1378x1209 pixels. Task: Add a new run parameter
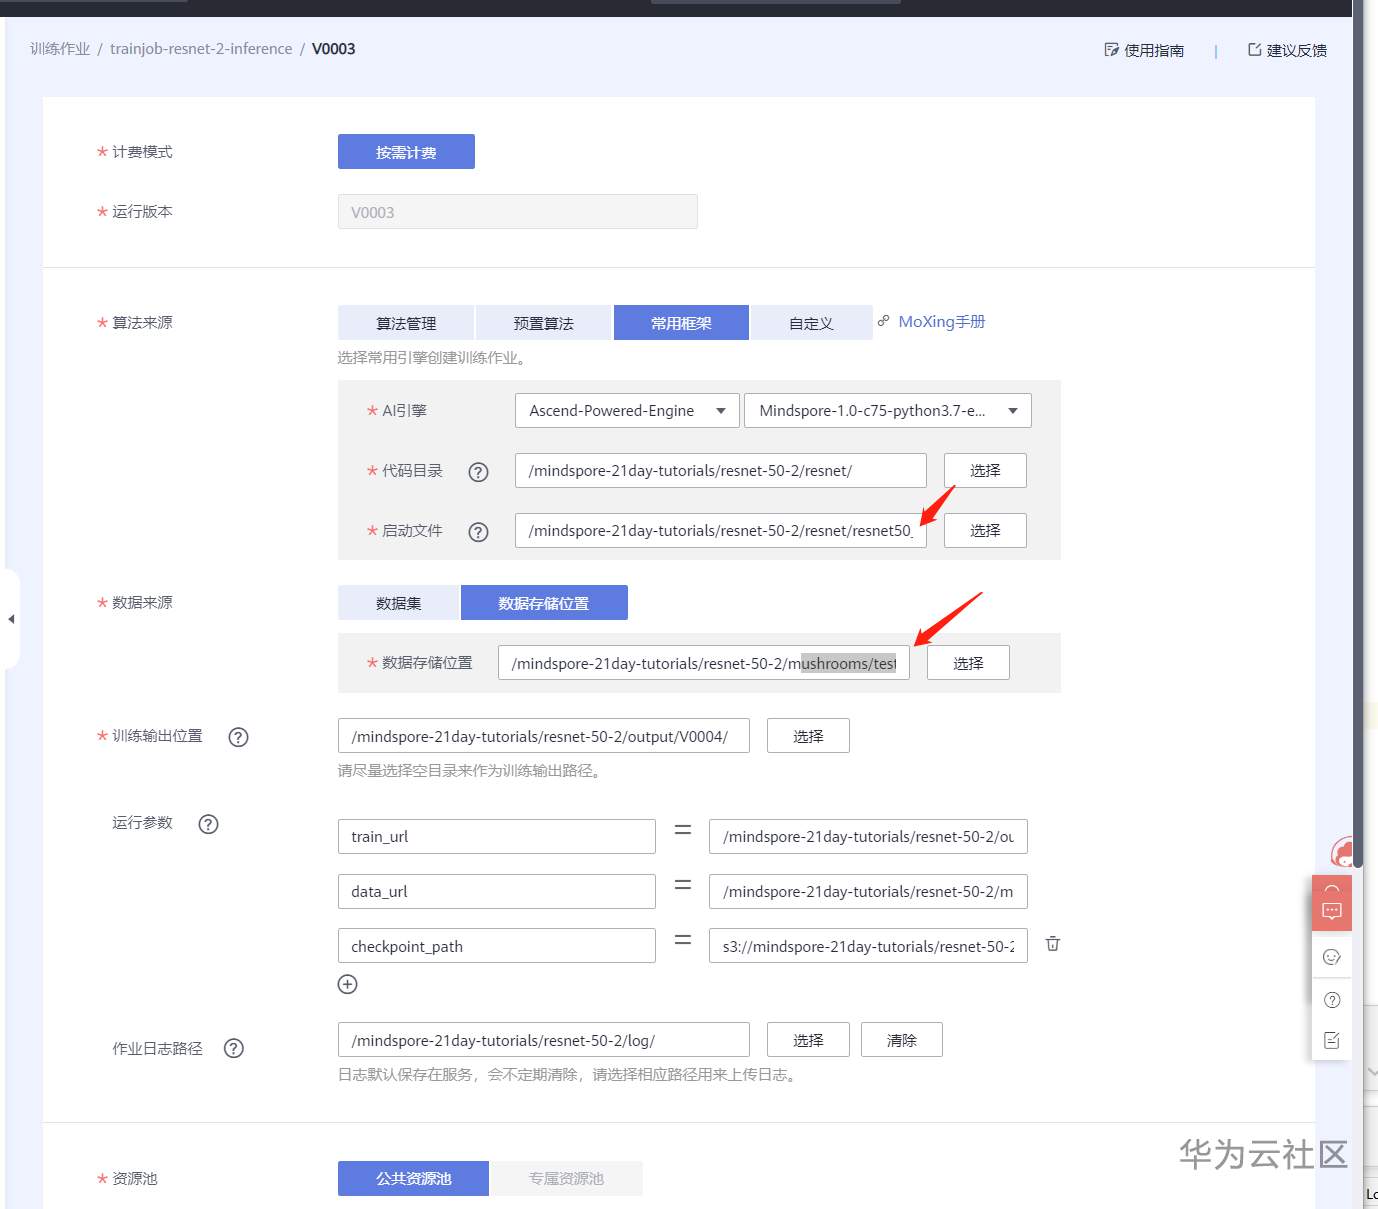click(x=347, y=984)
